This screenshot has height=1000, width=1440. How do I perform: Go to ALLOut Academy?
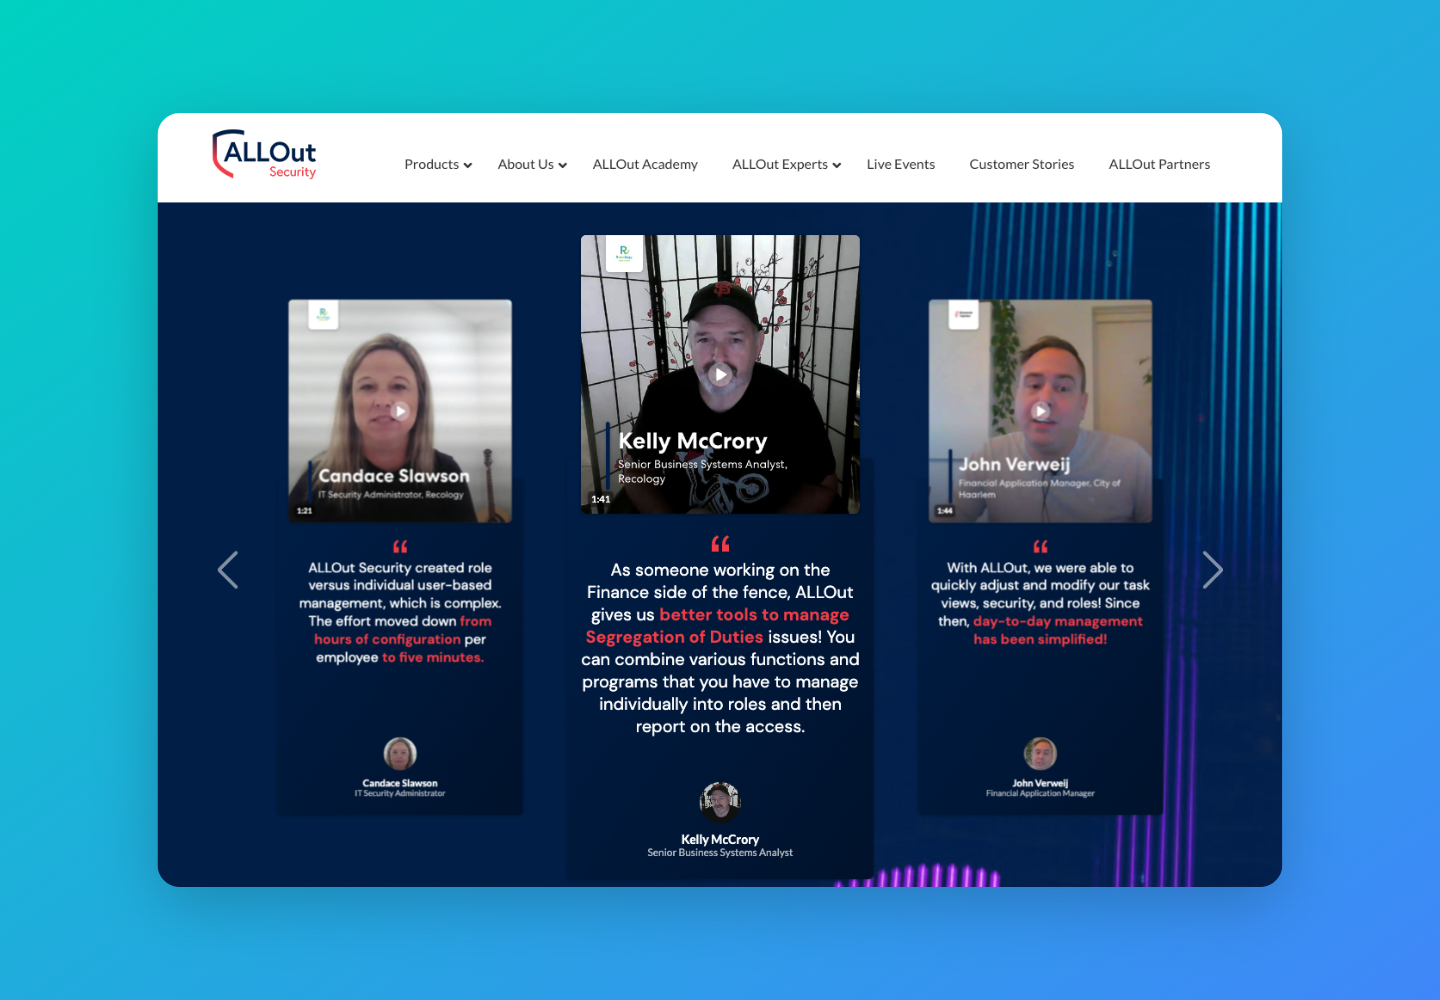click(645, 165)
